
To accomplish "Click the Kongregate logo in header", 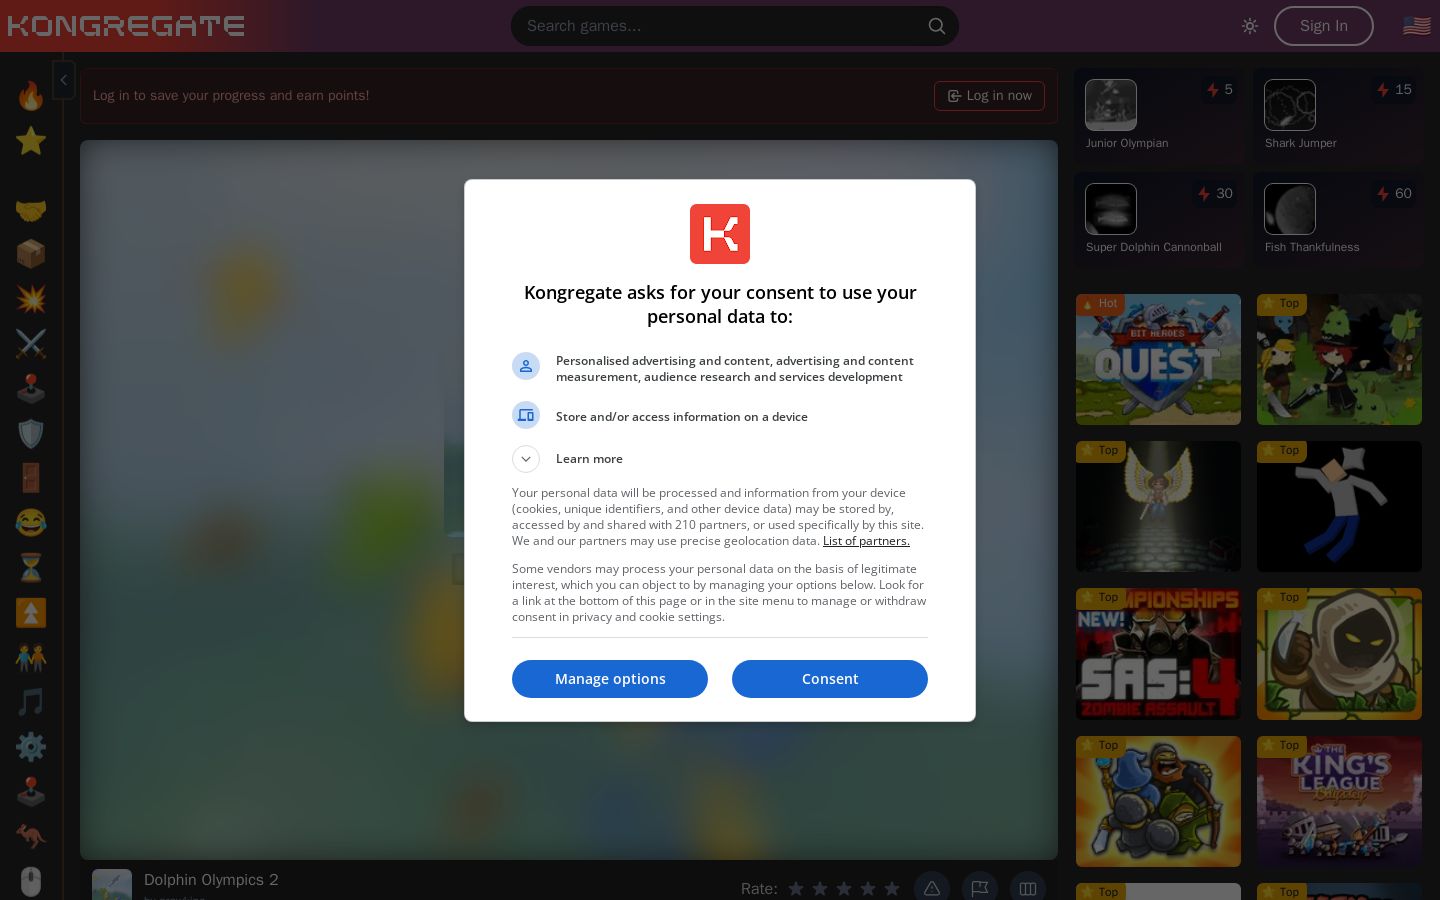I will pyautogui.click(x=126, y=26).
